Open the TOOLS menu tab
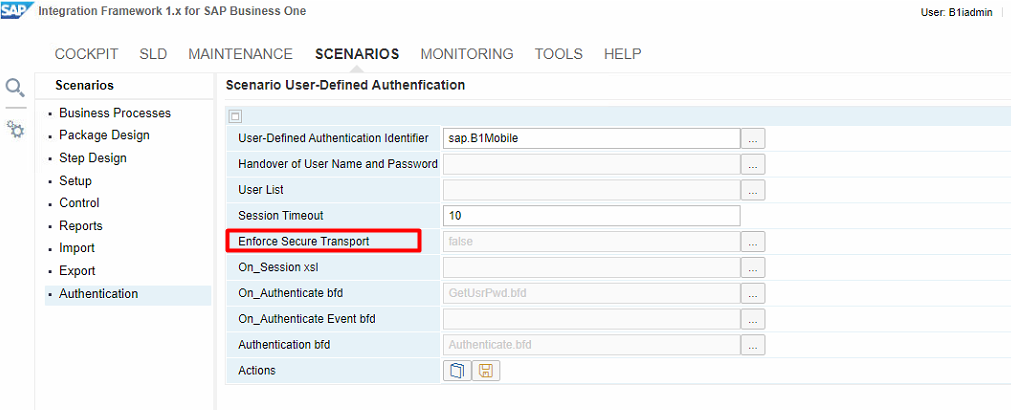 pos(558,54)
